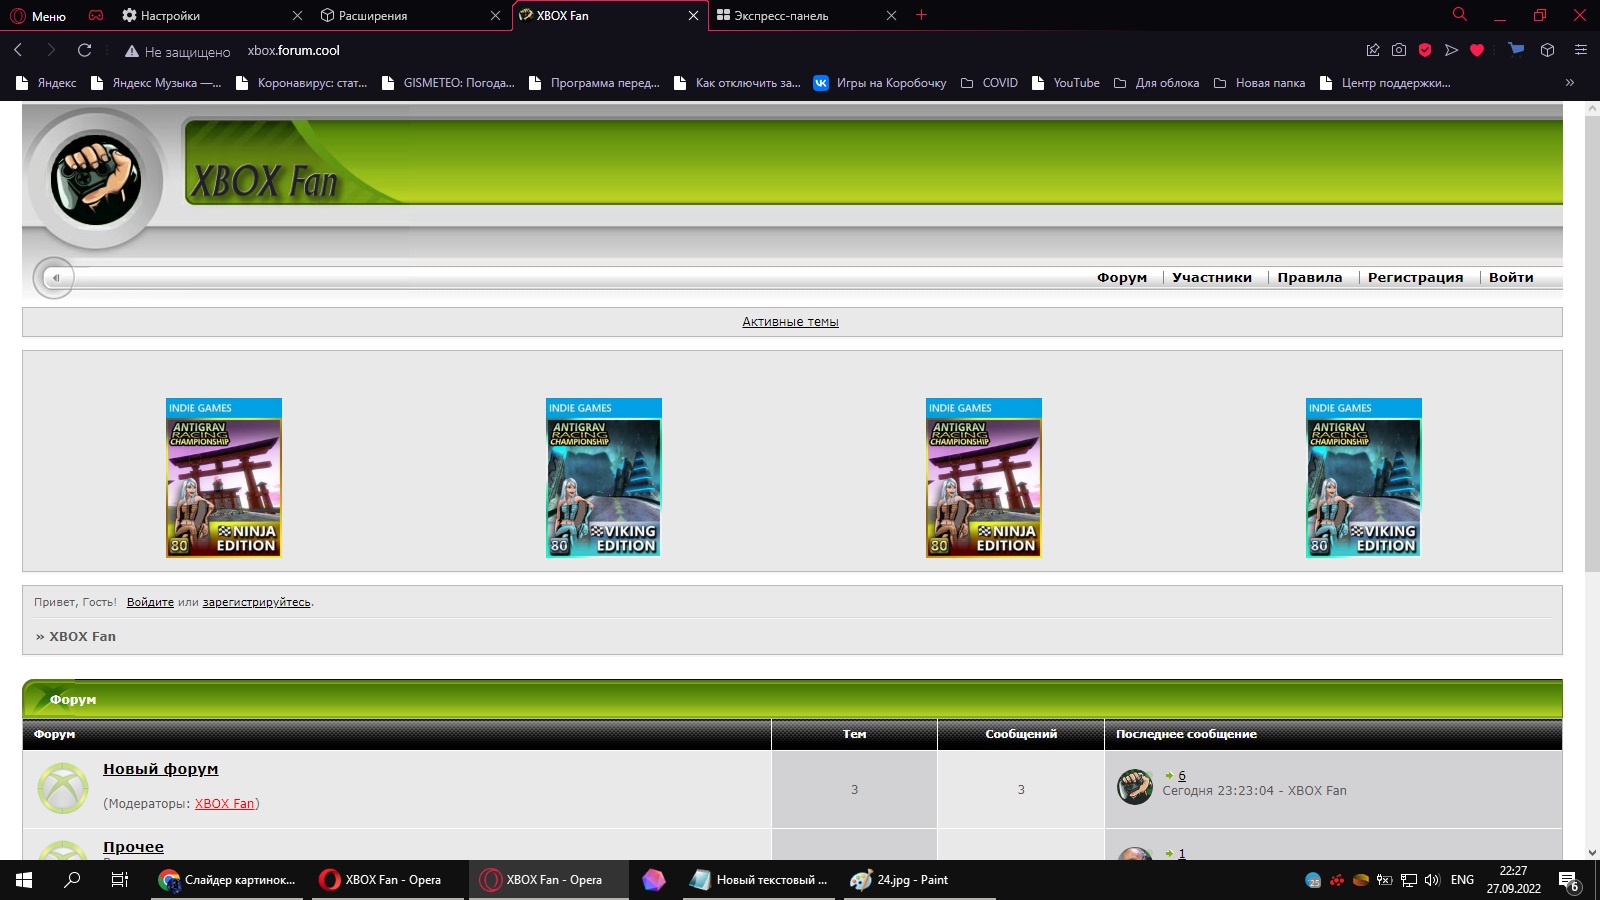The height and width of the screenshot is (900, 1600).
Task: Click the Регистрация navigation link
Action: point(1415,278)
